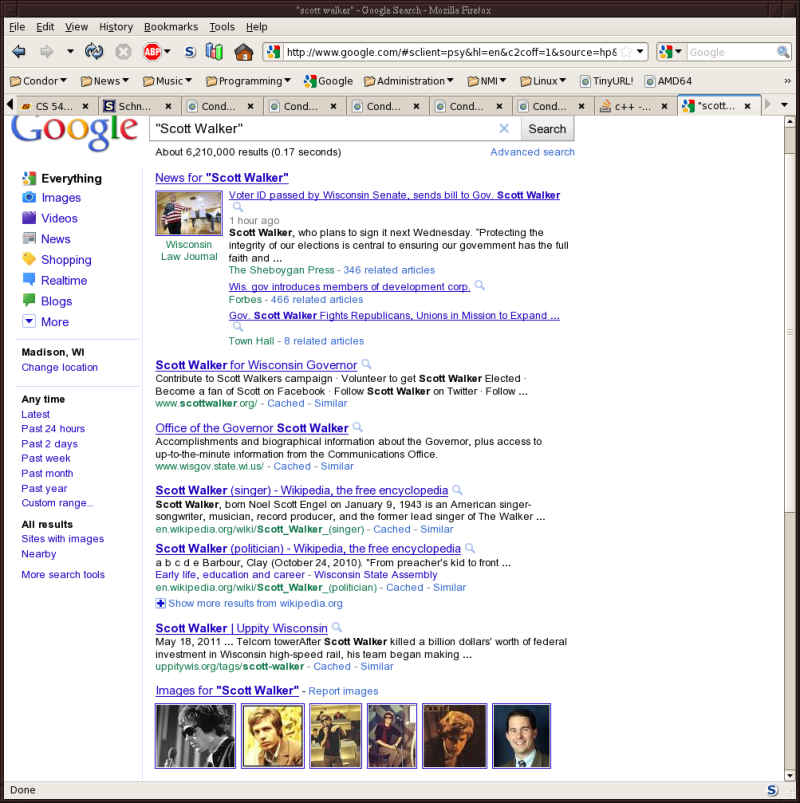Image resolution: width=800 pixels, height=803 pixels.
Task: Reload the current page
Action: pyautogui.click(x=94, y=52)
